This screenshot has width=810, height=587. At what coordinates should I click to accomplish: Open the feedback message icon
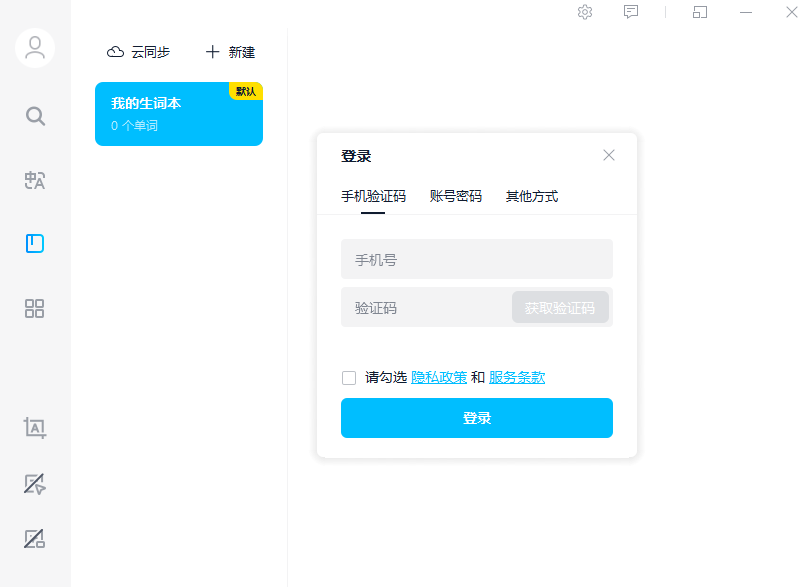coord(632,12)
